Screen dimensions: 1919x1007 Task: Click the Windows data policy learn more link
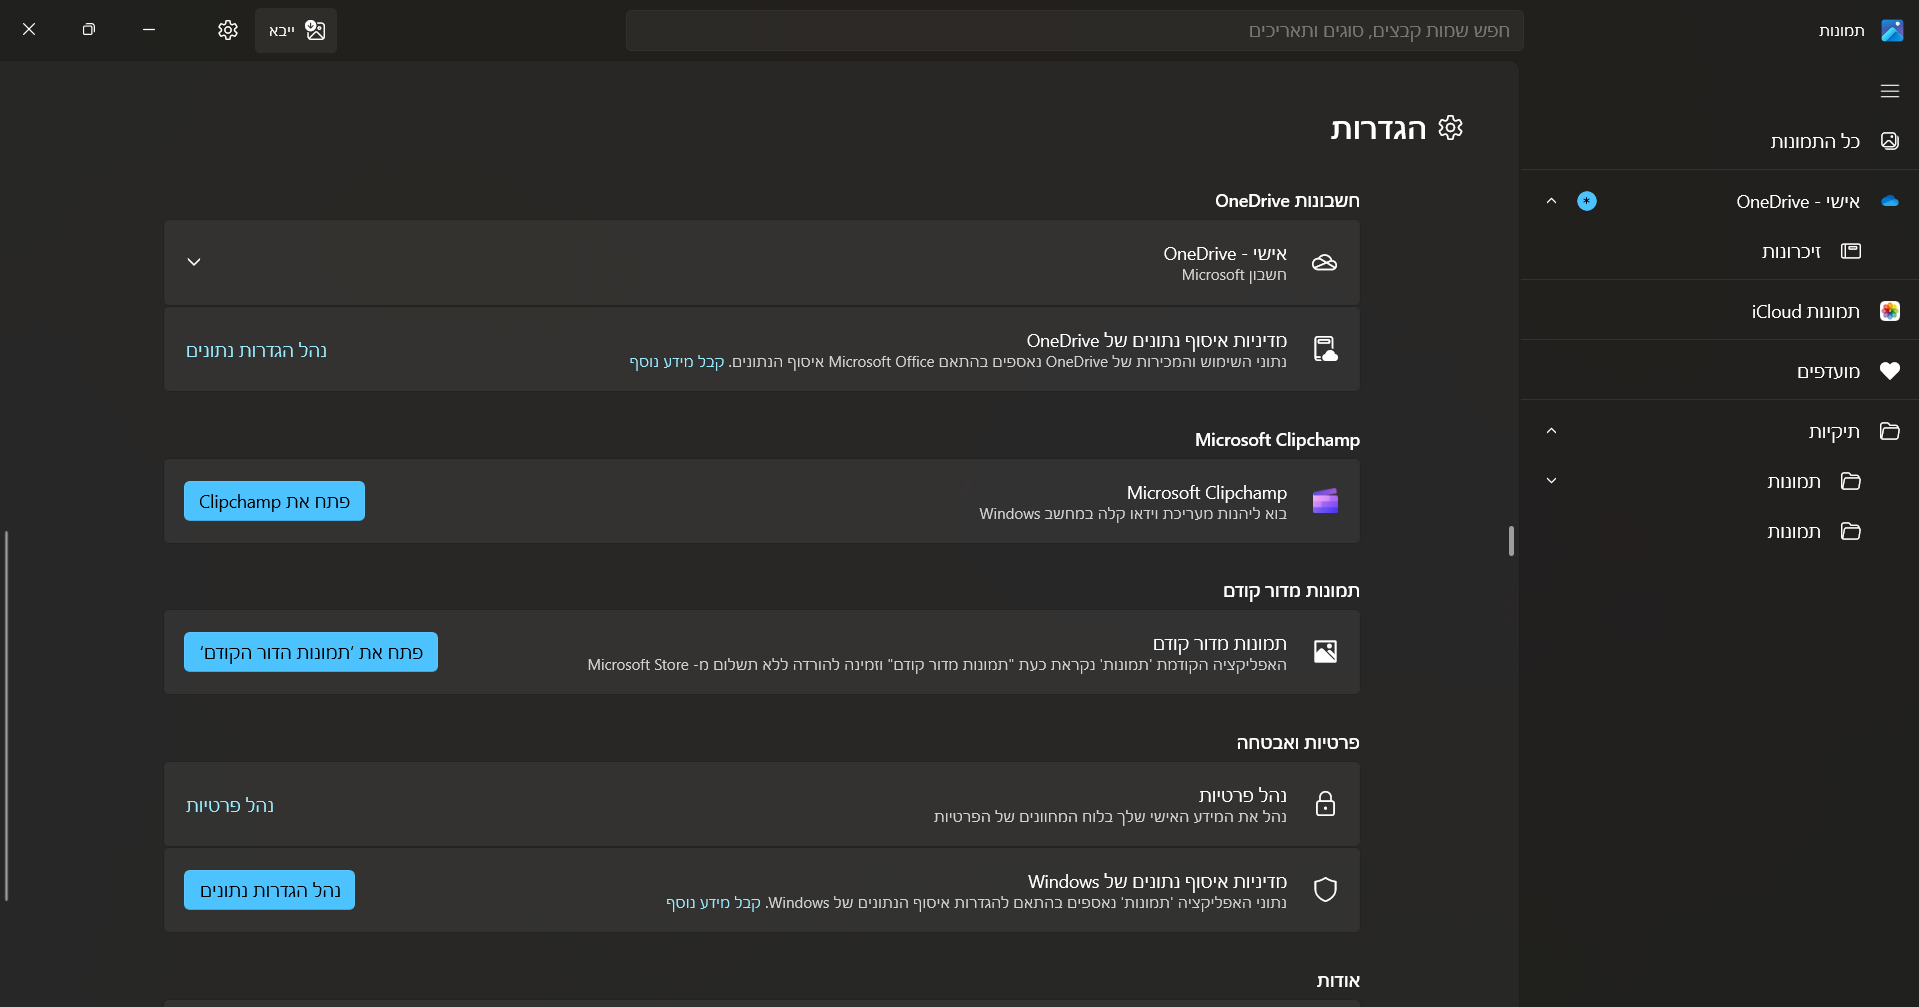click(x=713, y=903)
